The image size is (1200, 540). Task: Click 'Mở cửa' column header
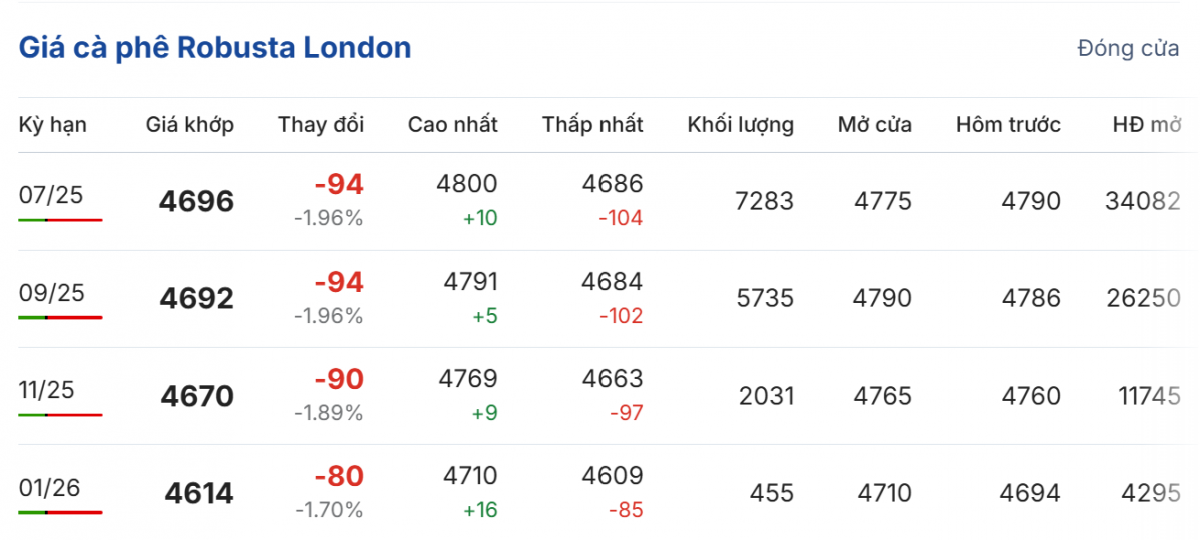[x=875, y=125]
